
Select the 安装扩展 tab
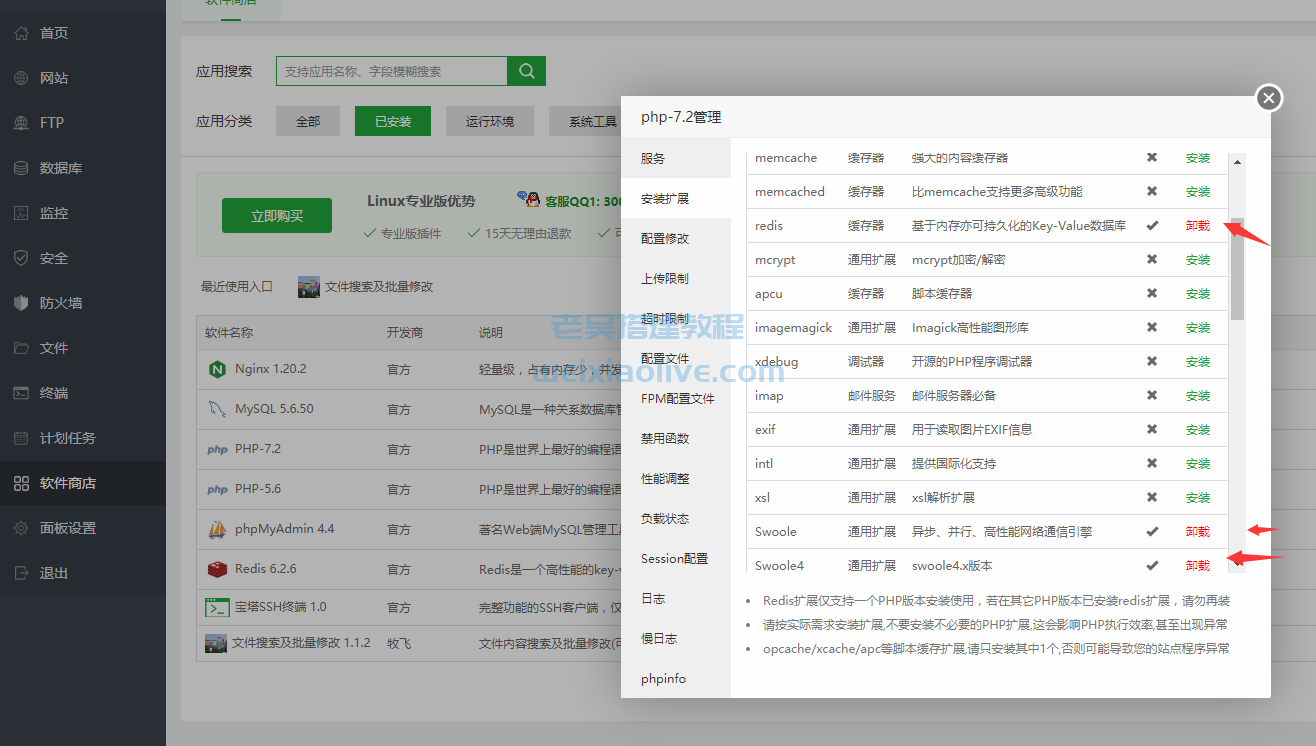(676, 198)
